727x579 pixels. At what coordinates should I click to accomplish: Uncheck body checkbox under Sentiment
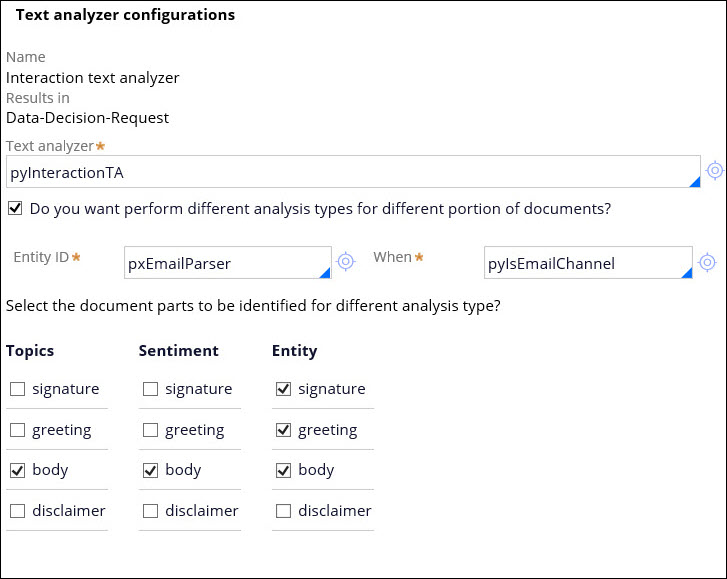(x=150, y=470)
